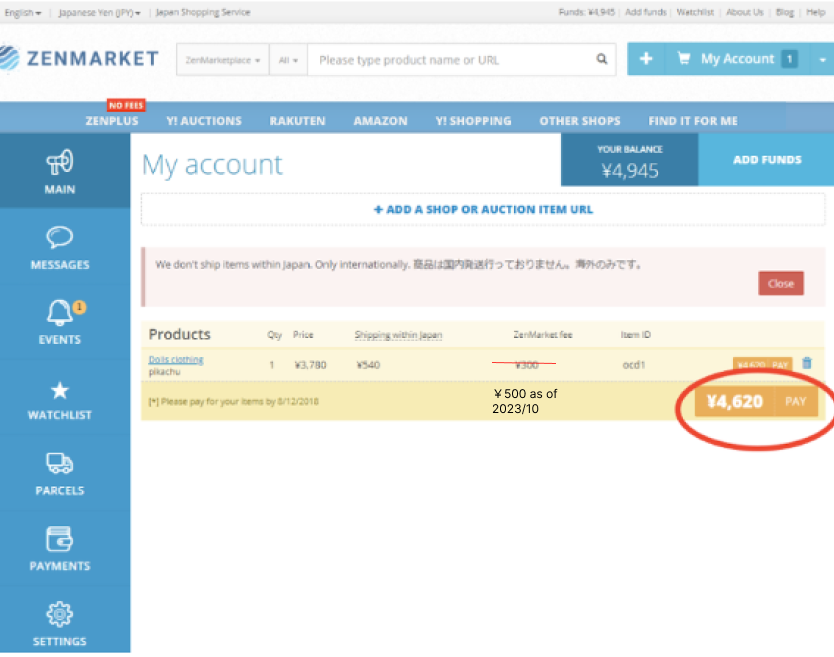
Task: Open the Other Shops tab
Action: 580,121
